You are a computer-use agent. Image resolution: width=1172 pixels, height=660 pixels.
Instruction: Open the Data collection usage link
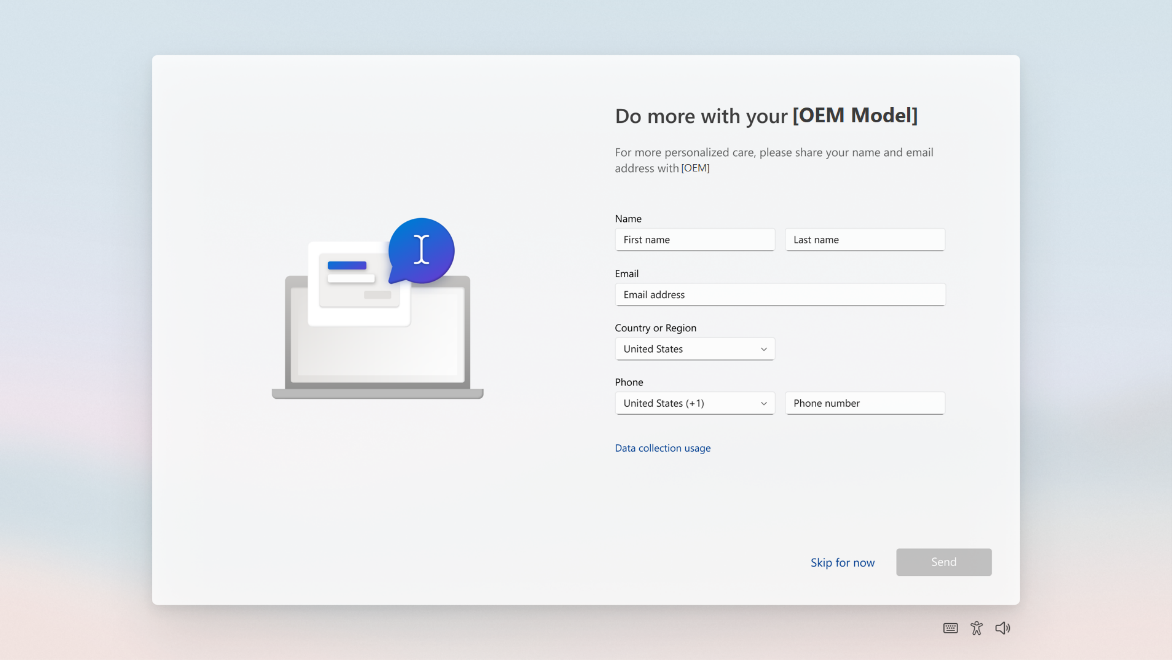tap(663, 448)
